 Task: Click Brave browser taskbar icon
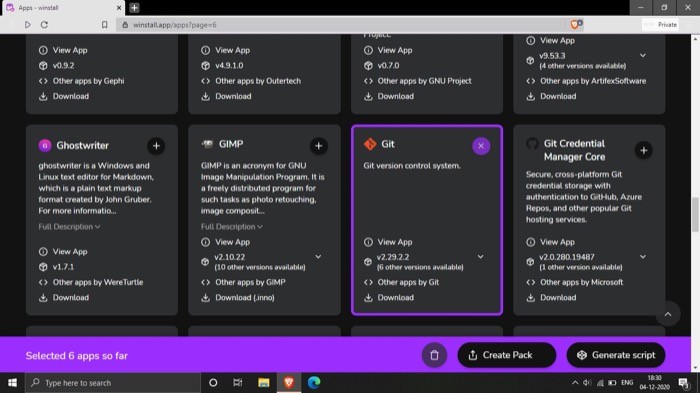click(x=289, y=383)
